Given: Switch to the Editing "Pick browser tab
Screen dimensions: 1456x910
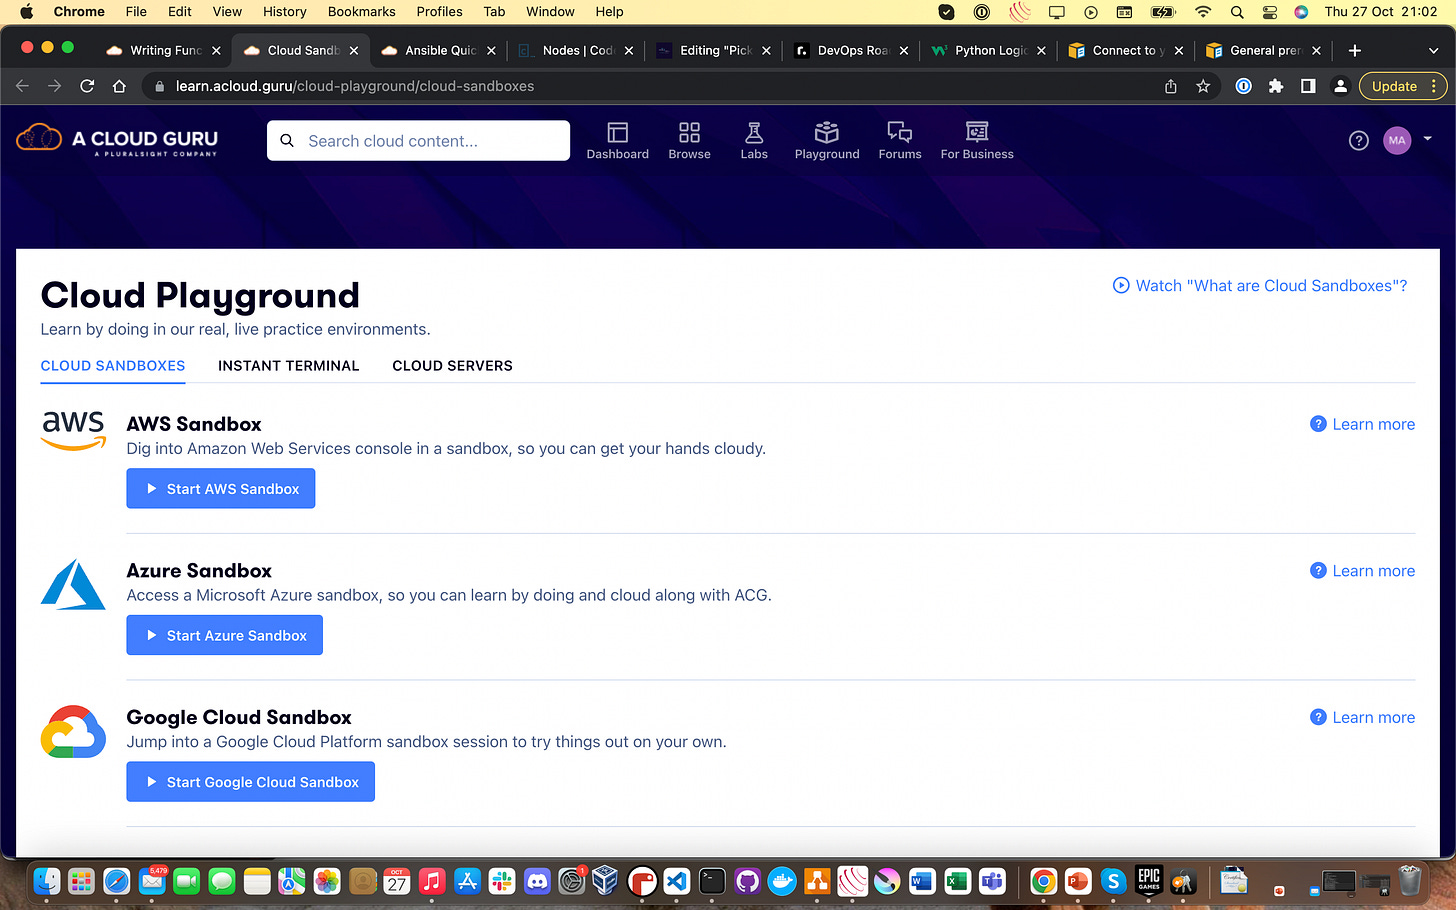Looking at the screenshot, I should pyautogui.click(x=714, y=50).
